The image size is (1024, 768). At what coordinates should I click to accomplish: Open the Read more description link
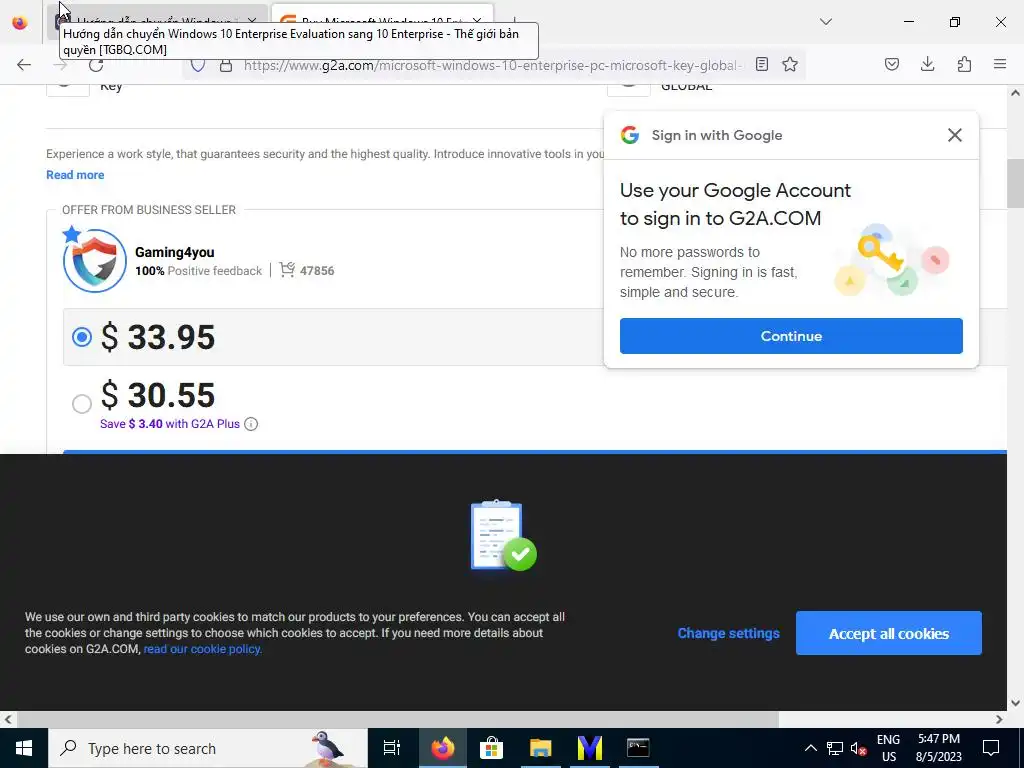pos(75,175)
